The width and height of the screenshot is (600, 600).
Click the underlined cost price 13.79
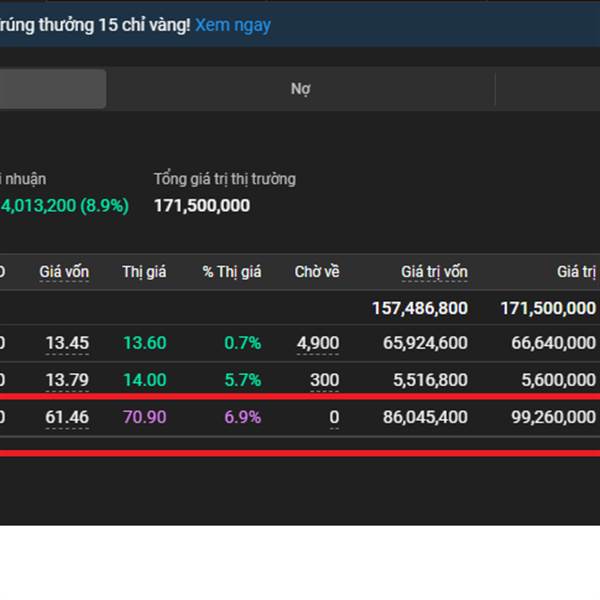point(67,380)
